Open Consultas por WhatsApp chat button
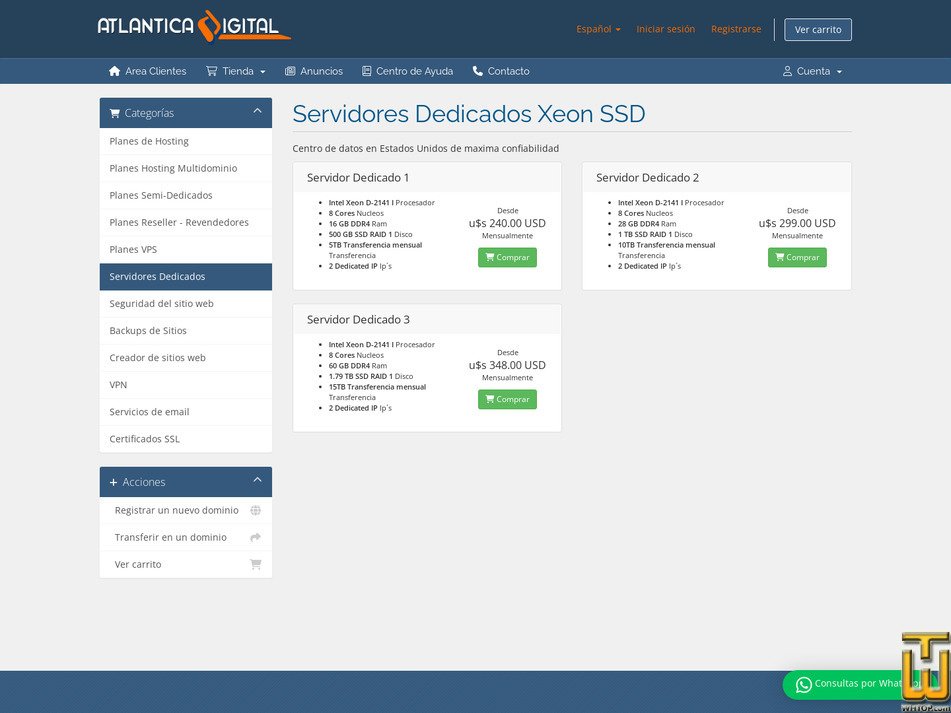Viewport: 951px width, 713px height. (x=861, y=685)
